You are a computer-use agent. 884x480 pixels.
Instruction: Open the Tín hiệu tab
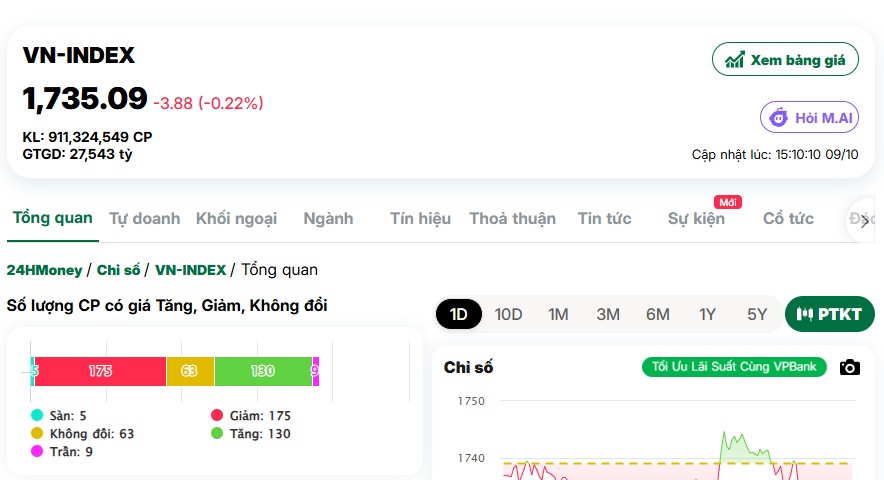(x=420, y=218)
